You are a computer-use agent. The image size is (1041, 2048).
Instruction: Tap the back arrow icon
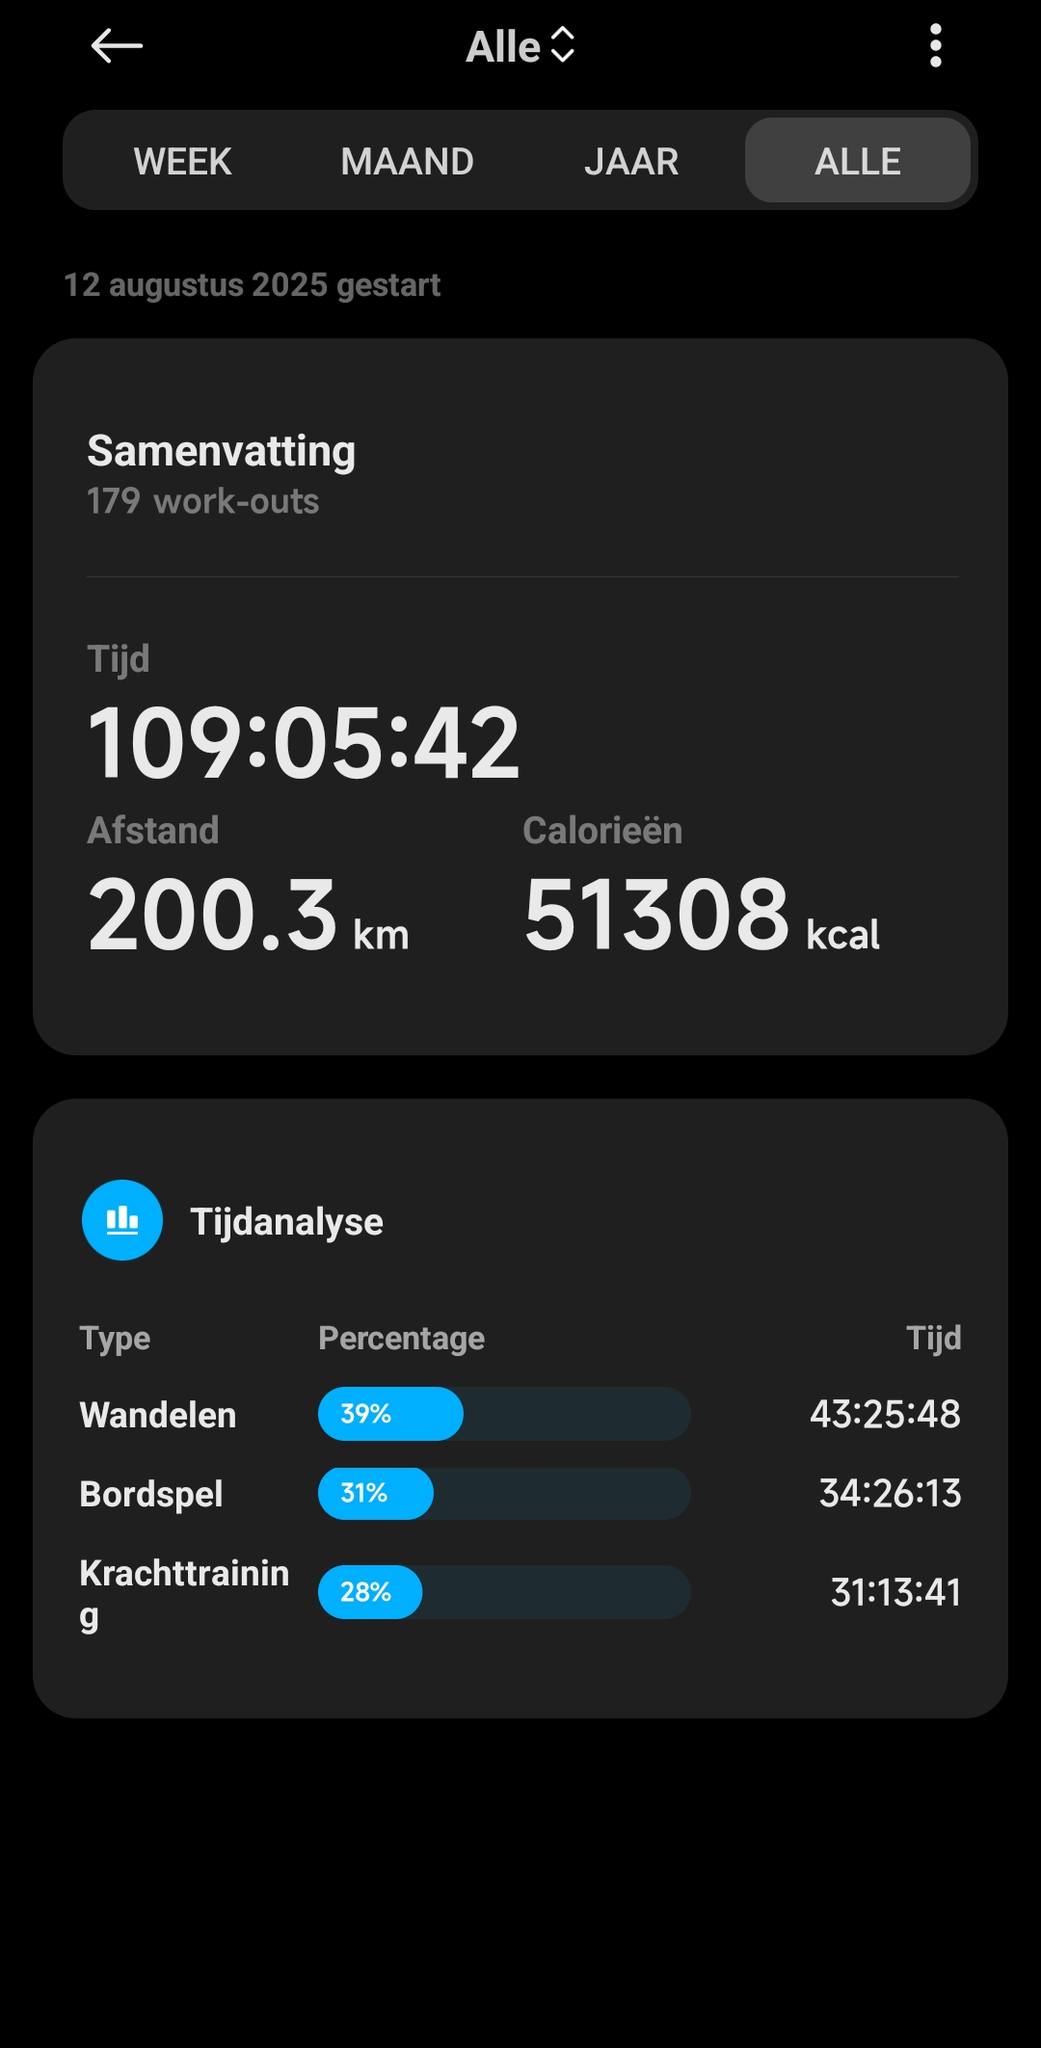click(x=117, y=46)
